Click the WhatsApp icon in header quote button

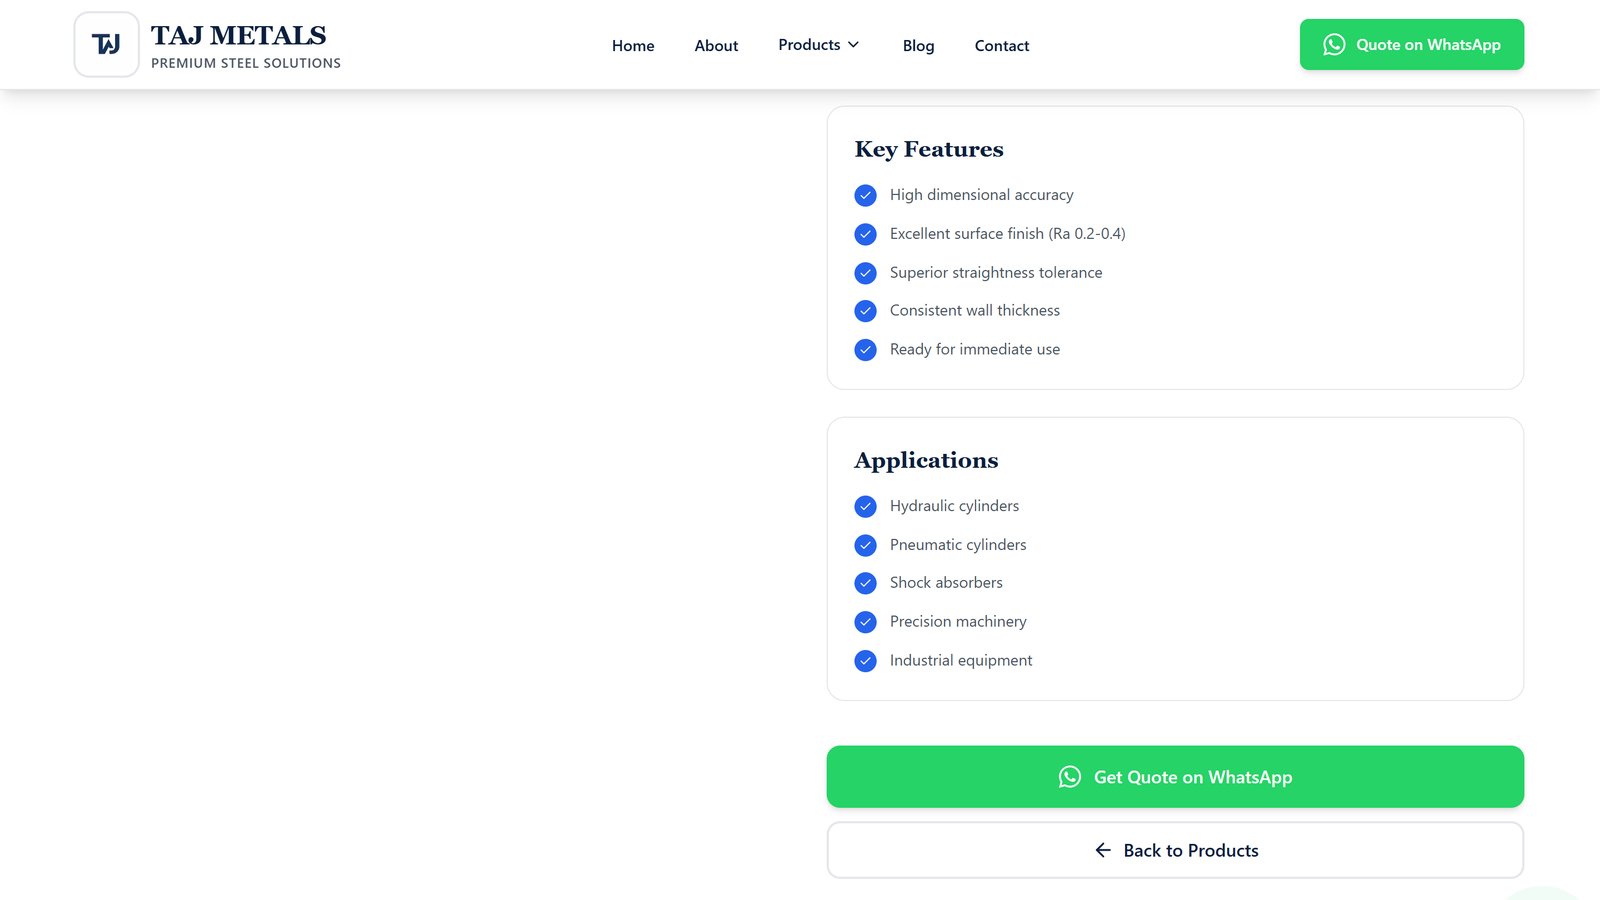pyautogui.click(x=1334, y=44)
